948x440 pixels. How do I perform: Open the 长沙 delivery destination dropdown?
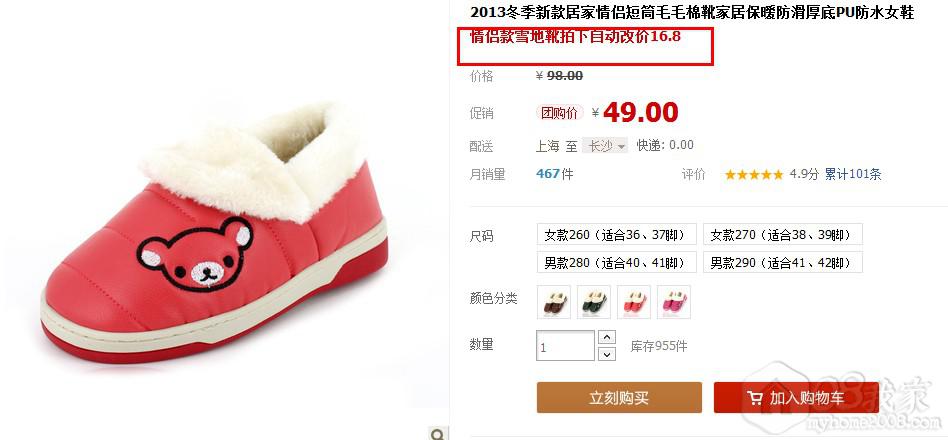(x=605, y=146)
